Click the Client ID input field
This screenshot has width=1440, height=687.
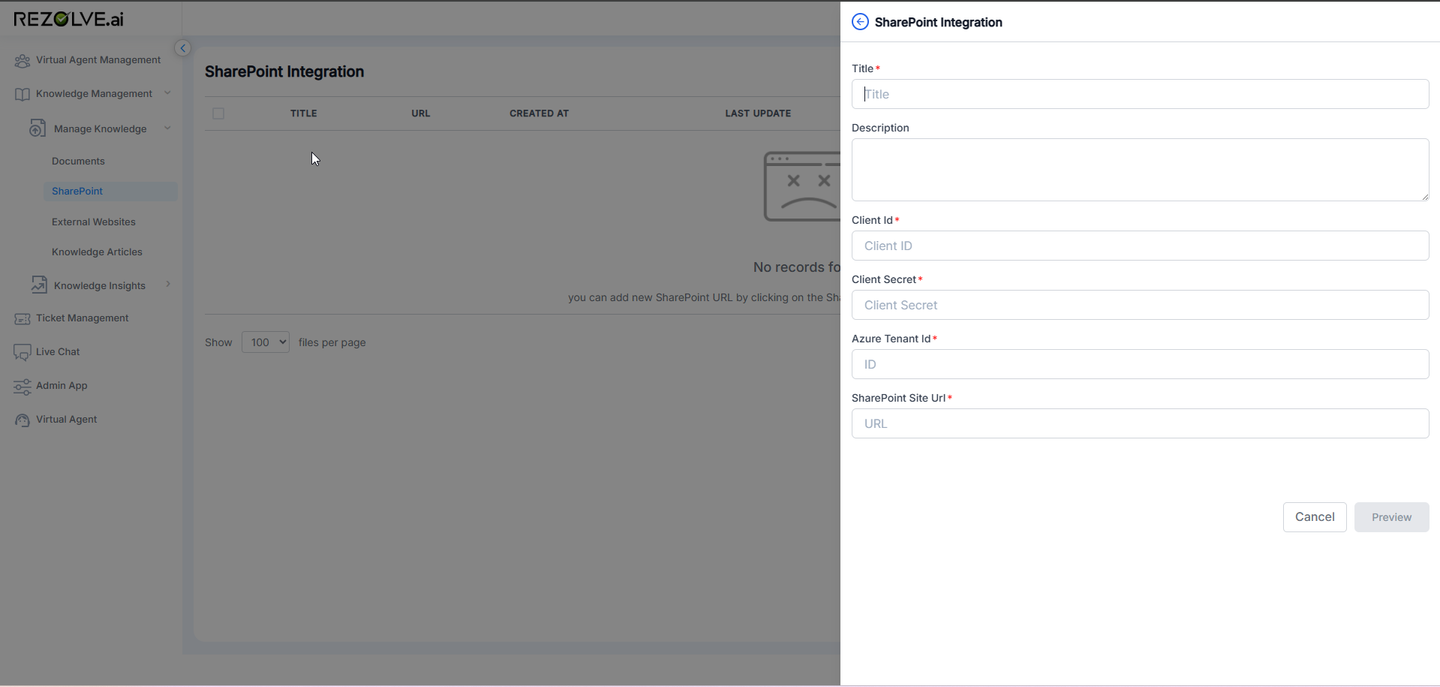(x=1140, y=246)
